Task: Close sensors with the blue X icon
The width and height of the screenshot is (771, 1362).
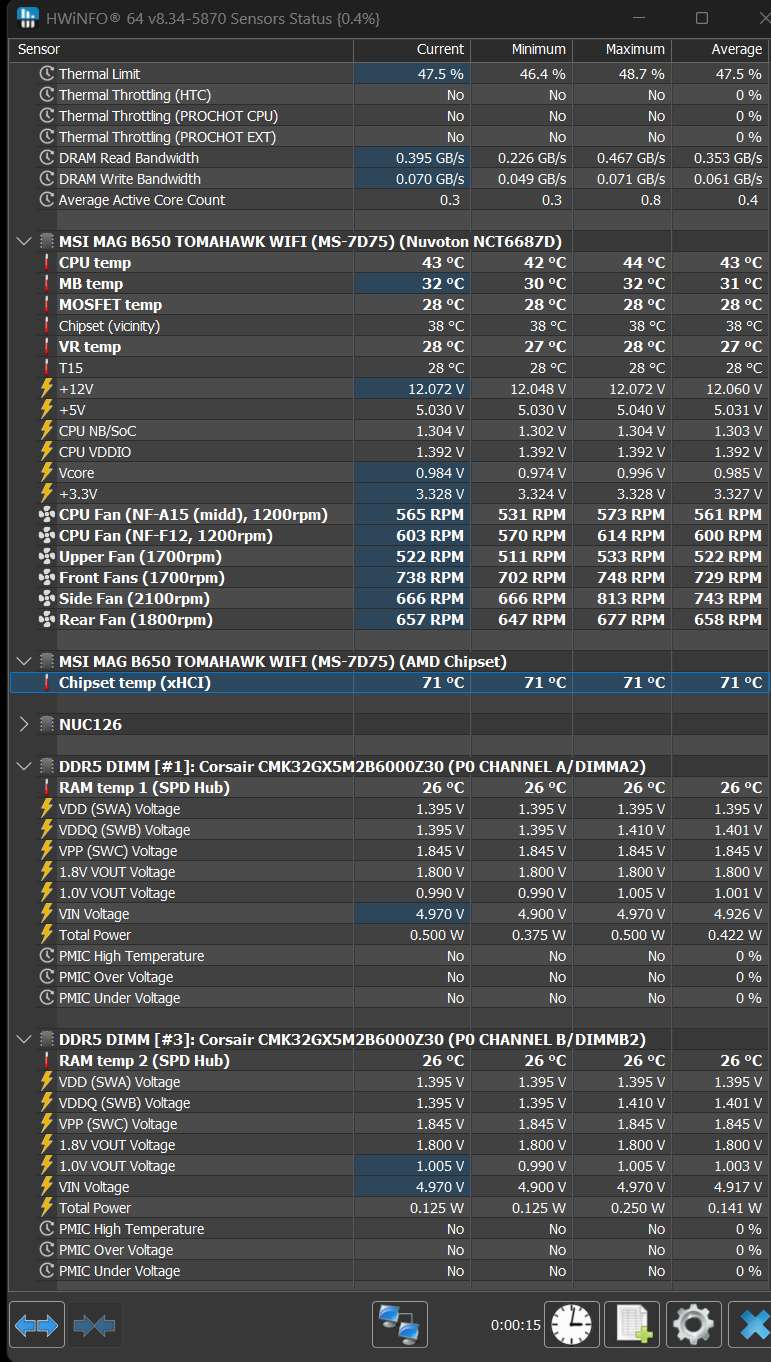Action: click(x=750, y=1325)
